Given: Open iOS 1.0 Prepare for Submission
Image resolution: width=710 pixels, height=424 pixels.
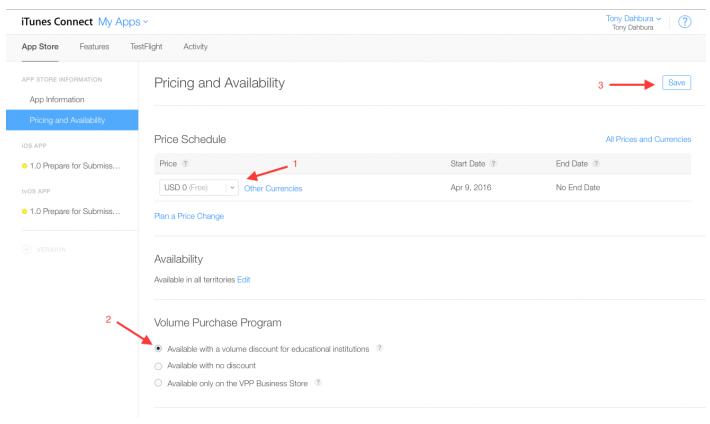Looking at the screenshot, I should (x=75, y=166).
